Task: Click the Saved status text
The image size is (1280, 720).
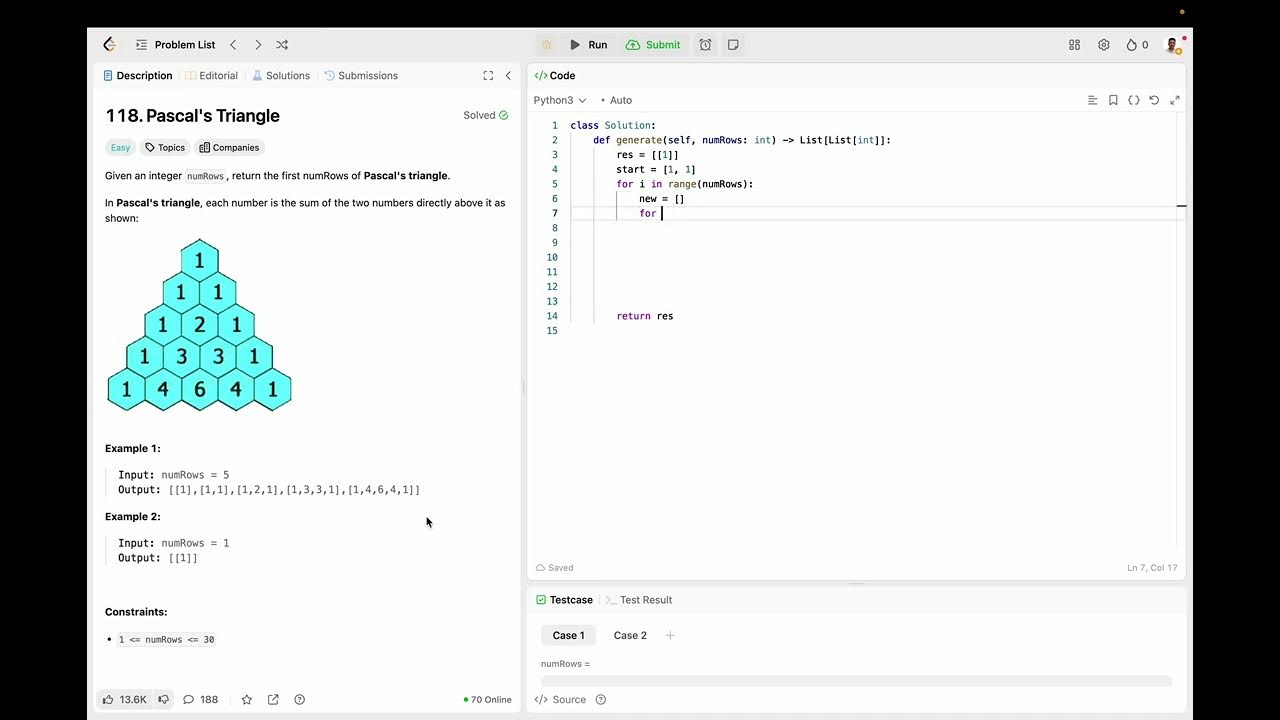Action: coord(555,568)
